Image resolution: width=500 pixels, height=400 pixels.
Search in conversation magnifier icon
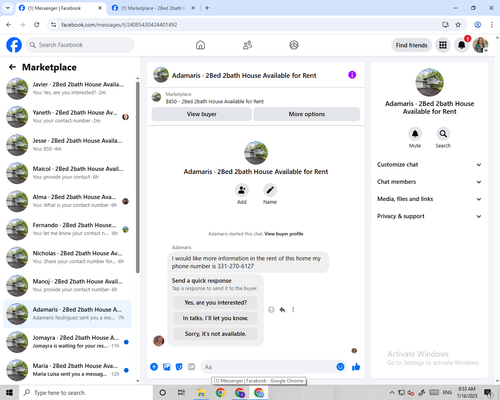point(443,134)
